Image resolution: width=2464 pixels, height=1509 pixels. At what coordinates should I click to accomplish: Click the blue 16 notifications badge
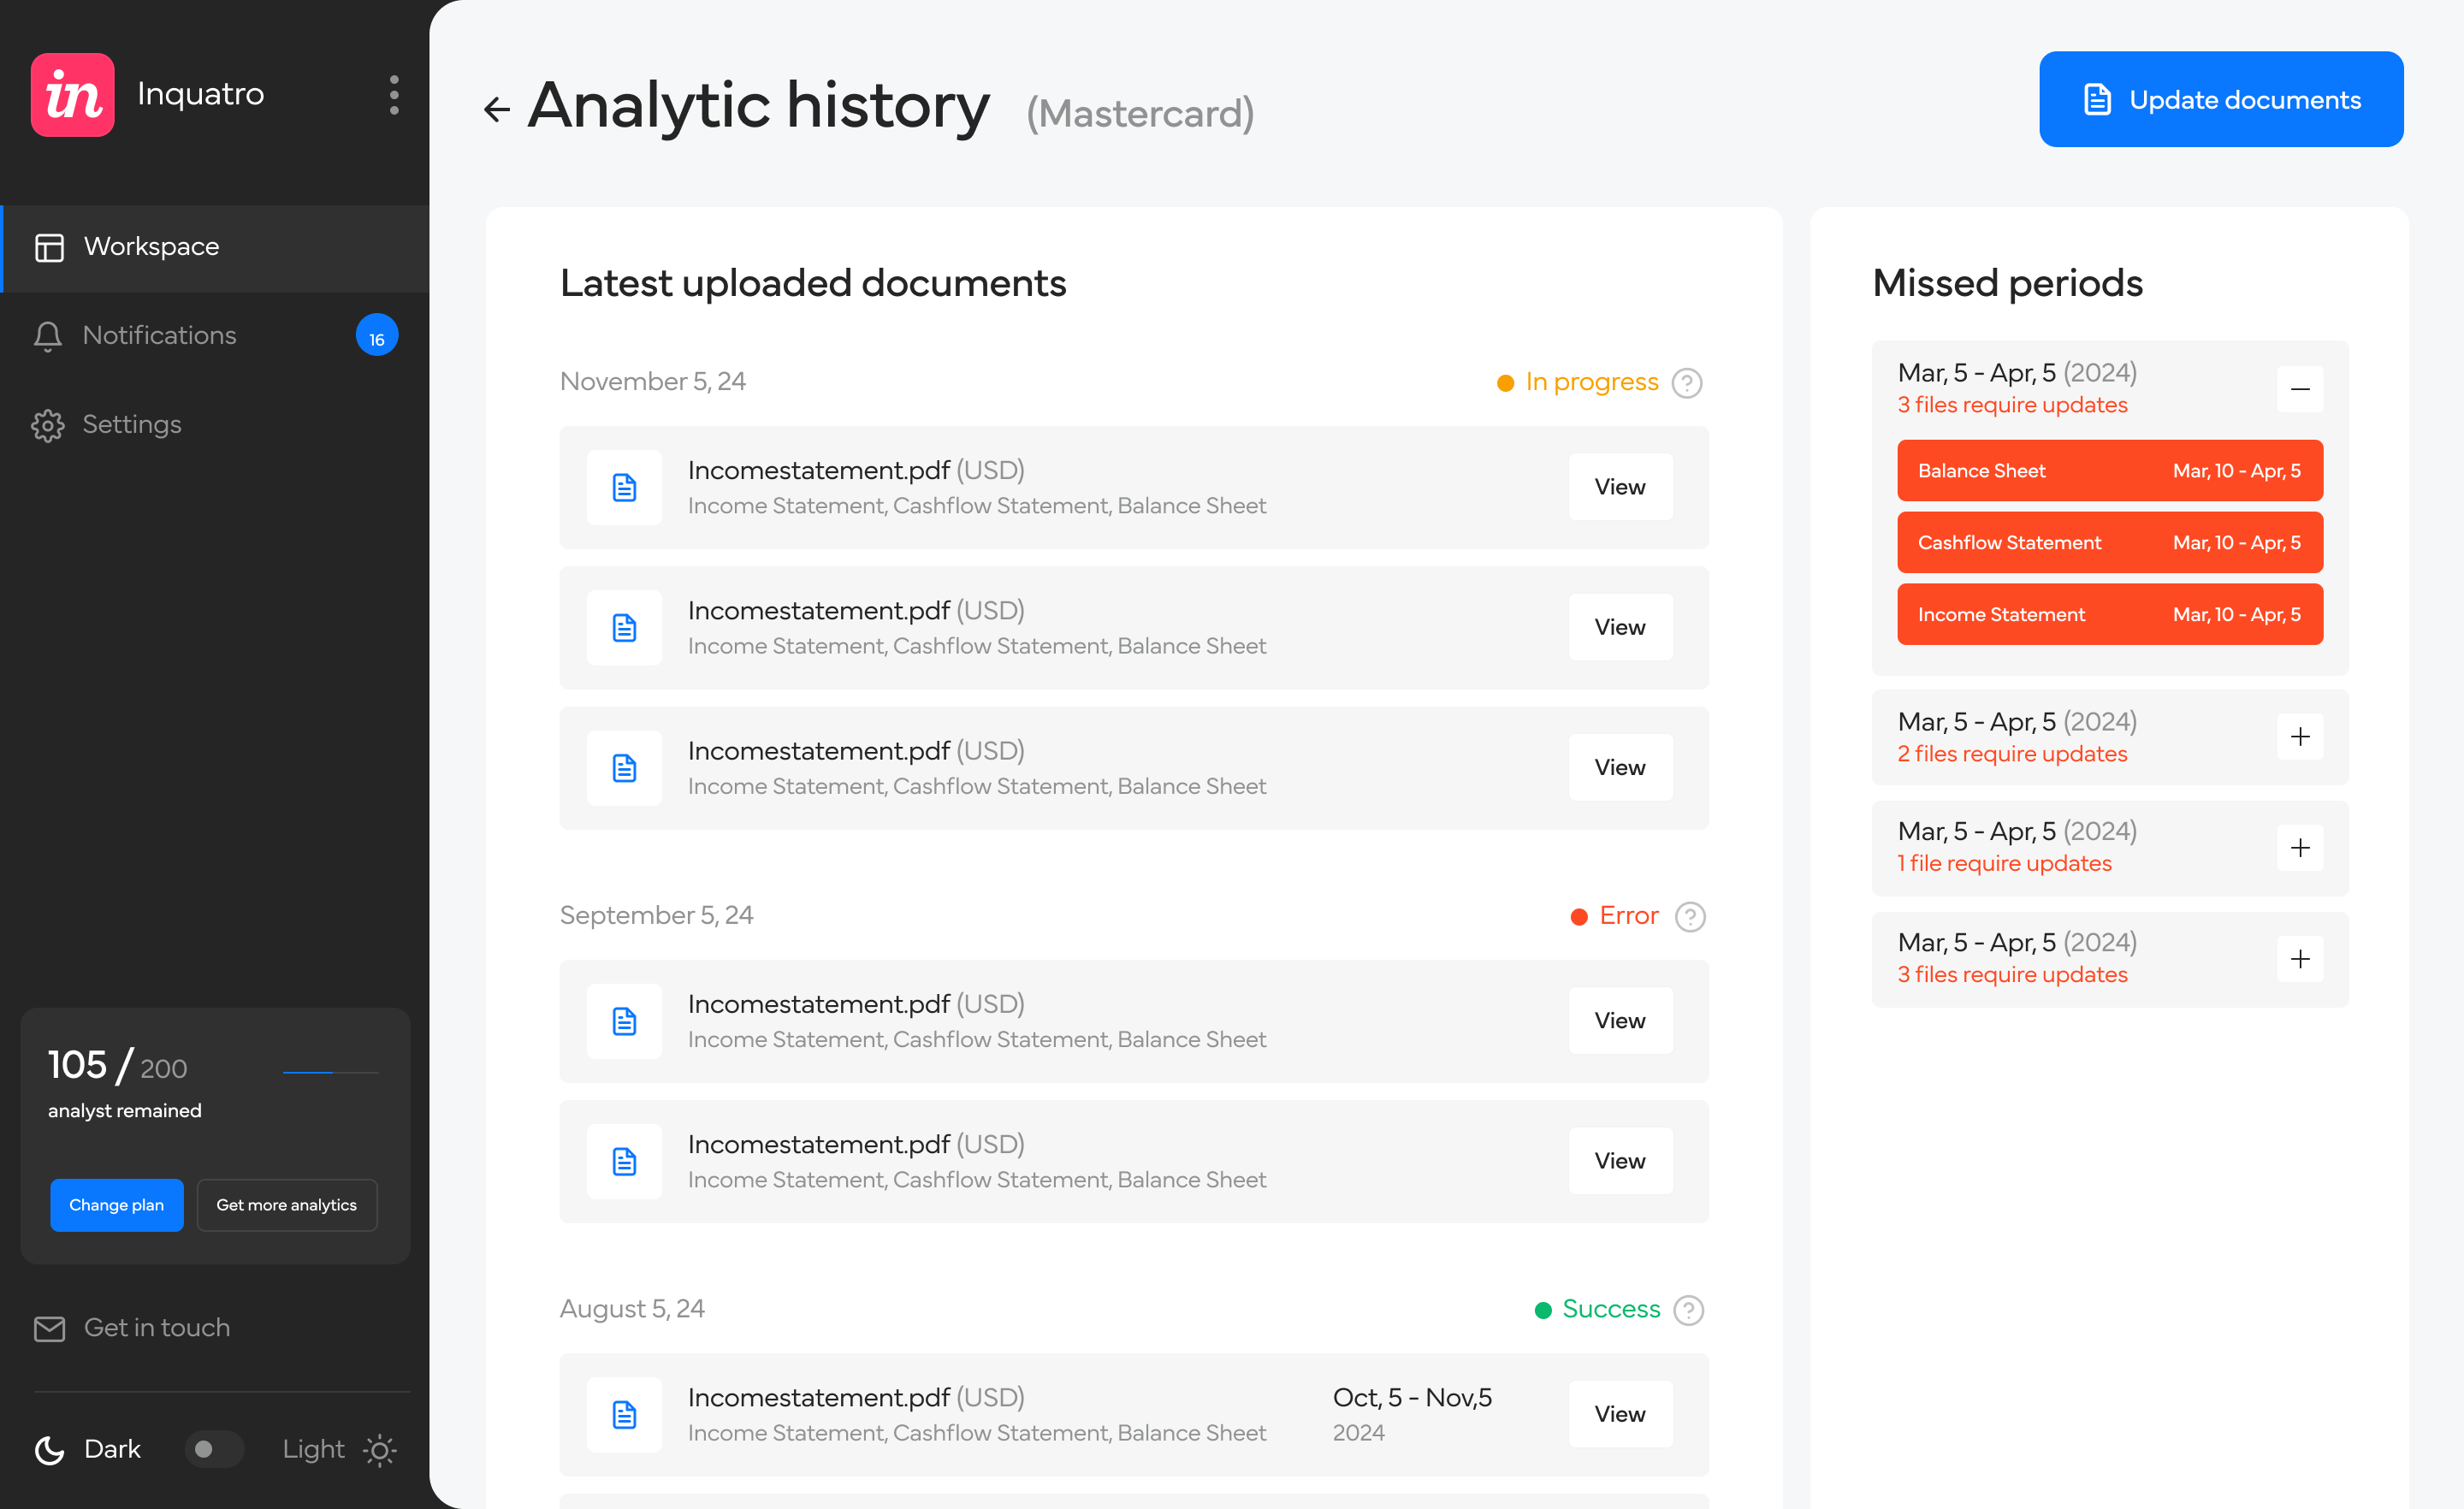click(377, 336)
